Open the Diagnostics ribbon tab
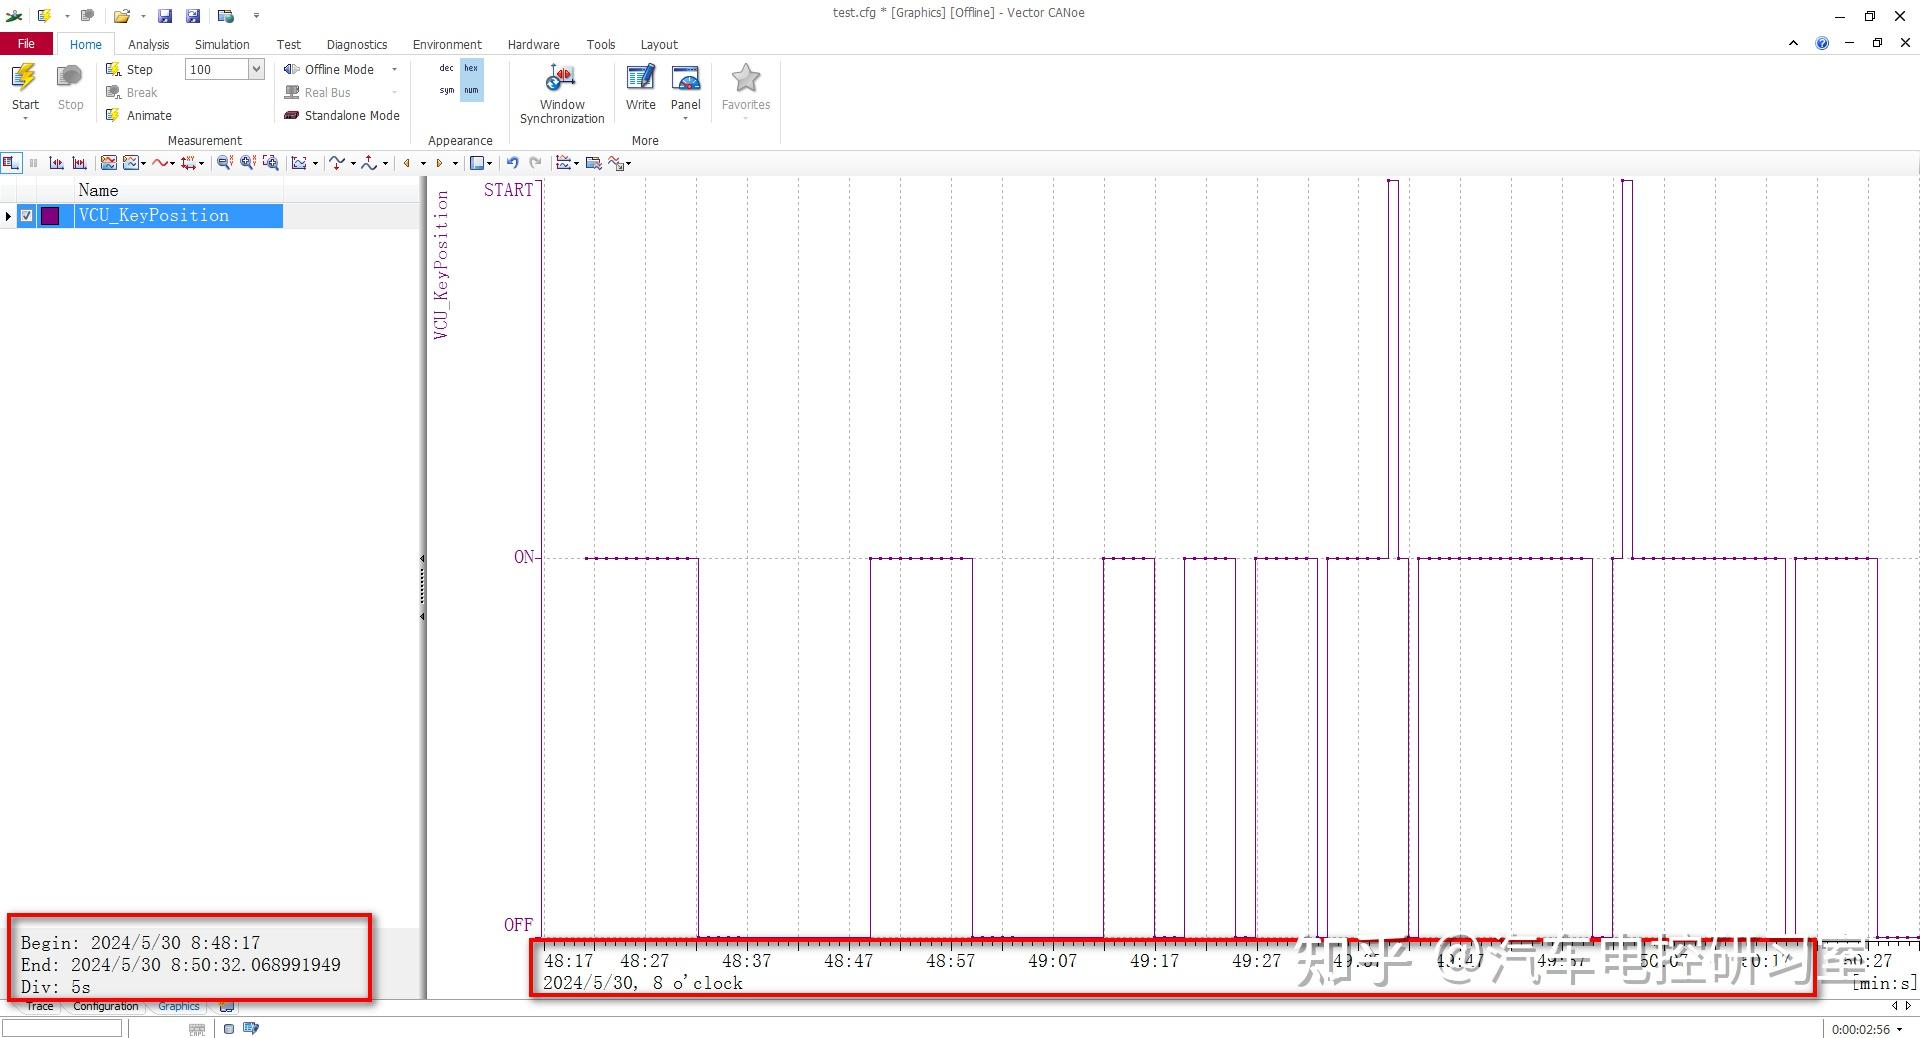This screenshot has width=1920, height=1038. click(357, 44)
